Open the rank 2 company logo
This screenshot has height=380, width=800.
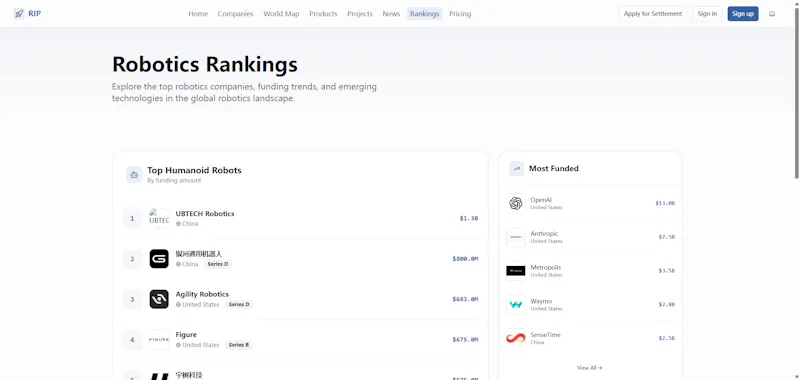[159, 259]
